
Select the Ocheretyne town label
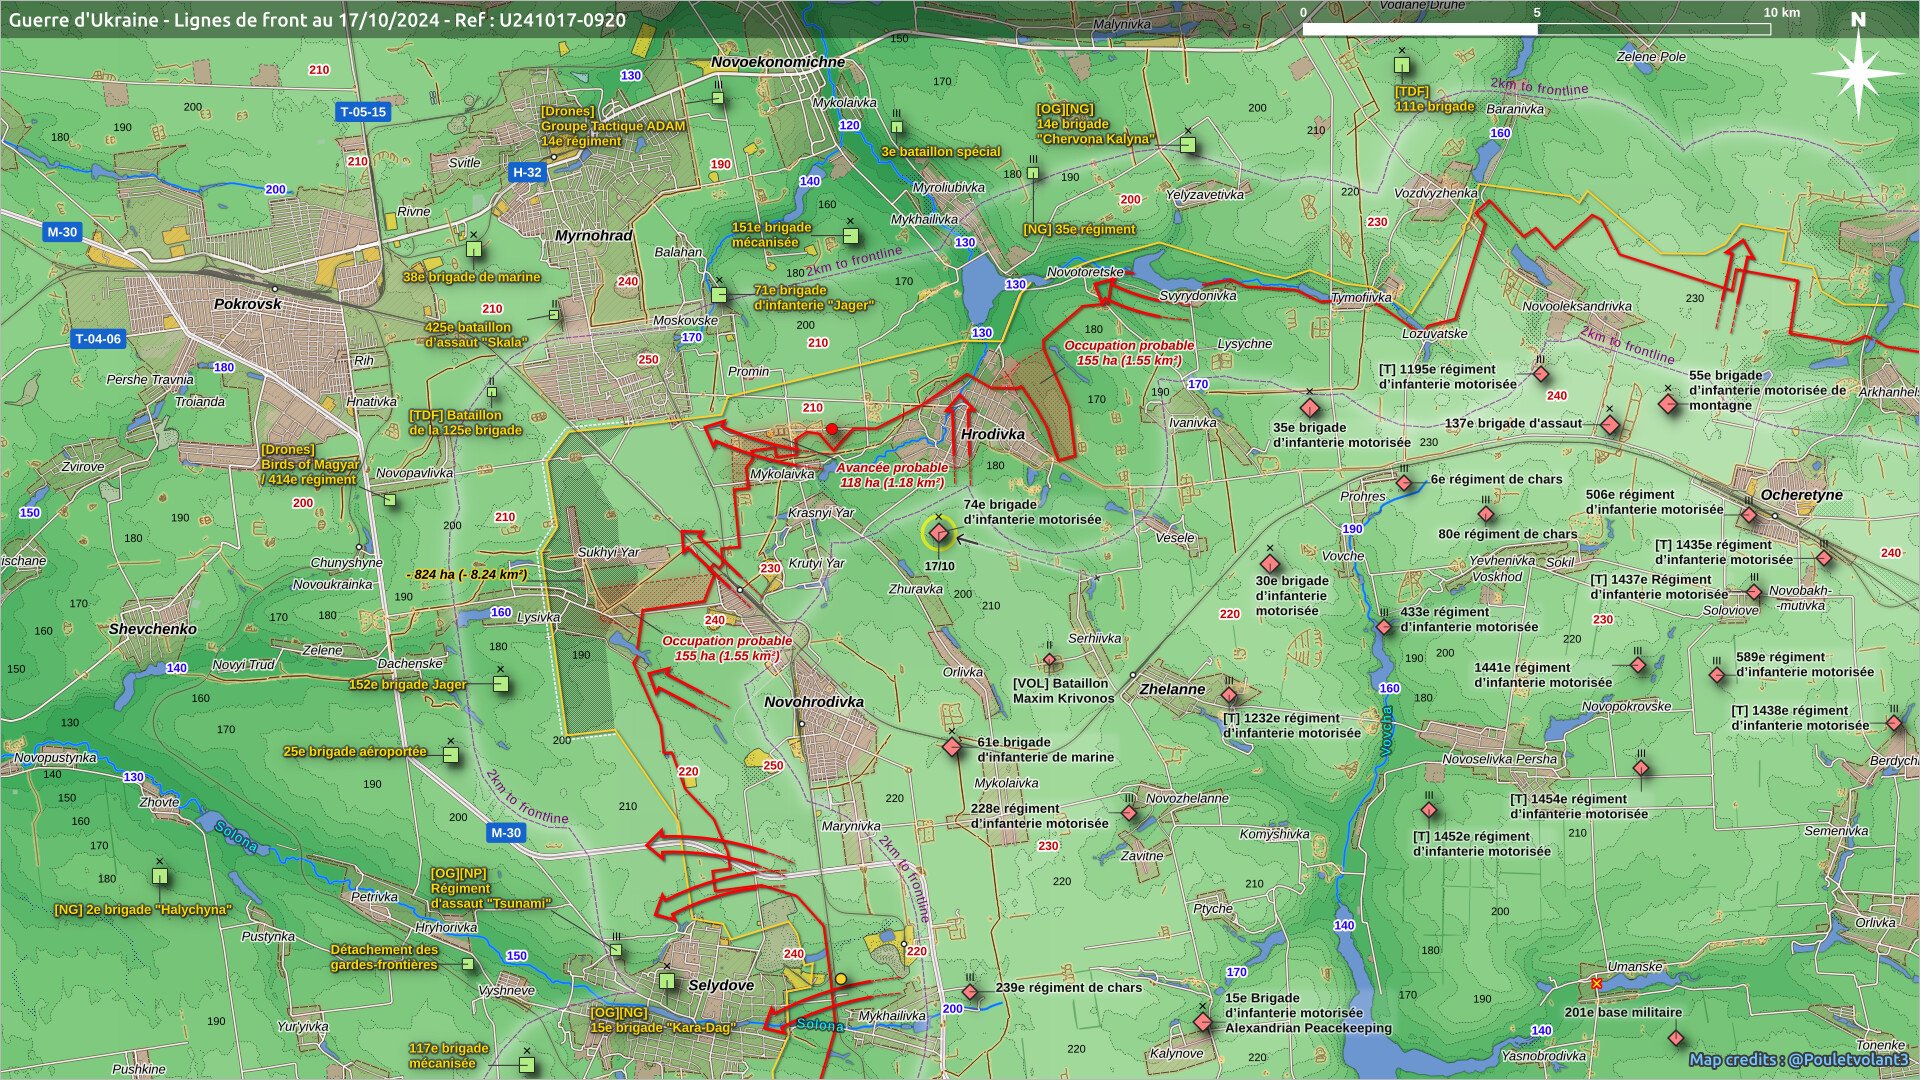coord(1801,495)
